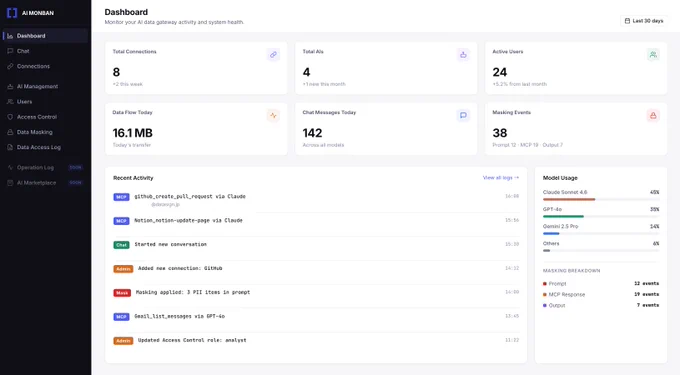Click the Users sidebar icon
The image size is (680, 375).
[x=10, y=101]
